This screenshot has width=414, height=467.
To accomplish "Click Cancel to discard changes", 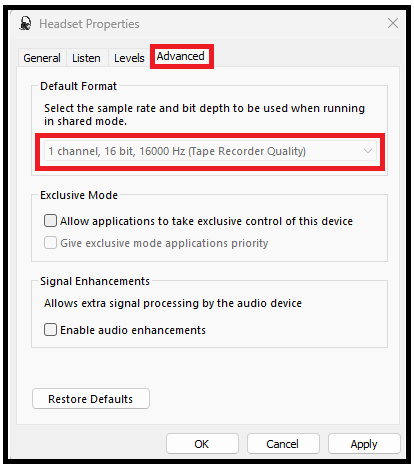I will click(283, 444).
